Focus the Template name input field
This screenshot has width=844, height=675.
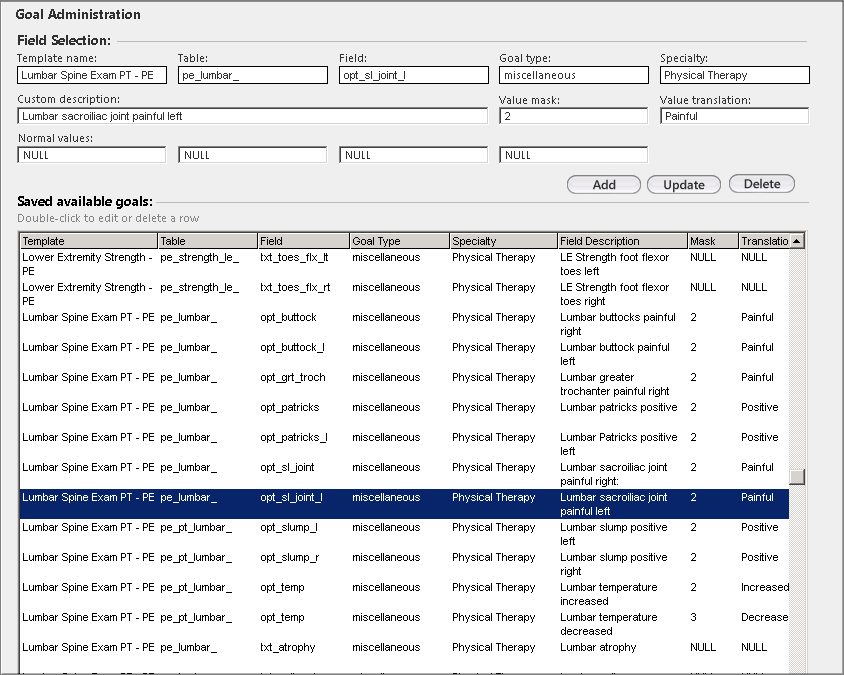coord(92,75)
